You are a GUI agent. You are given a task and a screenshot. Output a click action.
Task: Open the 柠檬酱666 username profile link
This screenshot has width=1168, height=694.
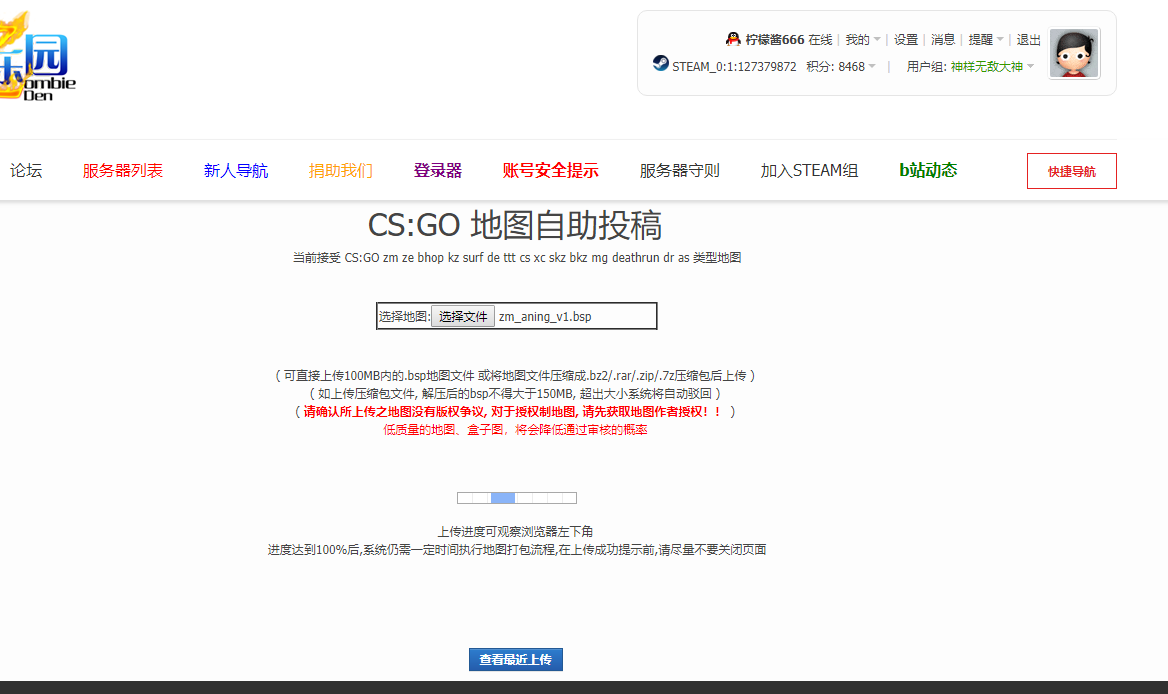pyautogui.click(x=775, y=40)
